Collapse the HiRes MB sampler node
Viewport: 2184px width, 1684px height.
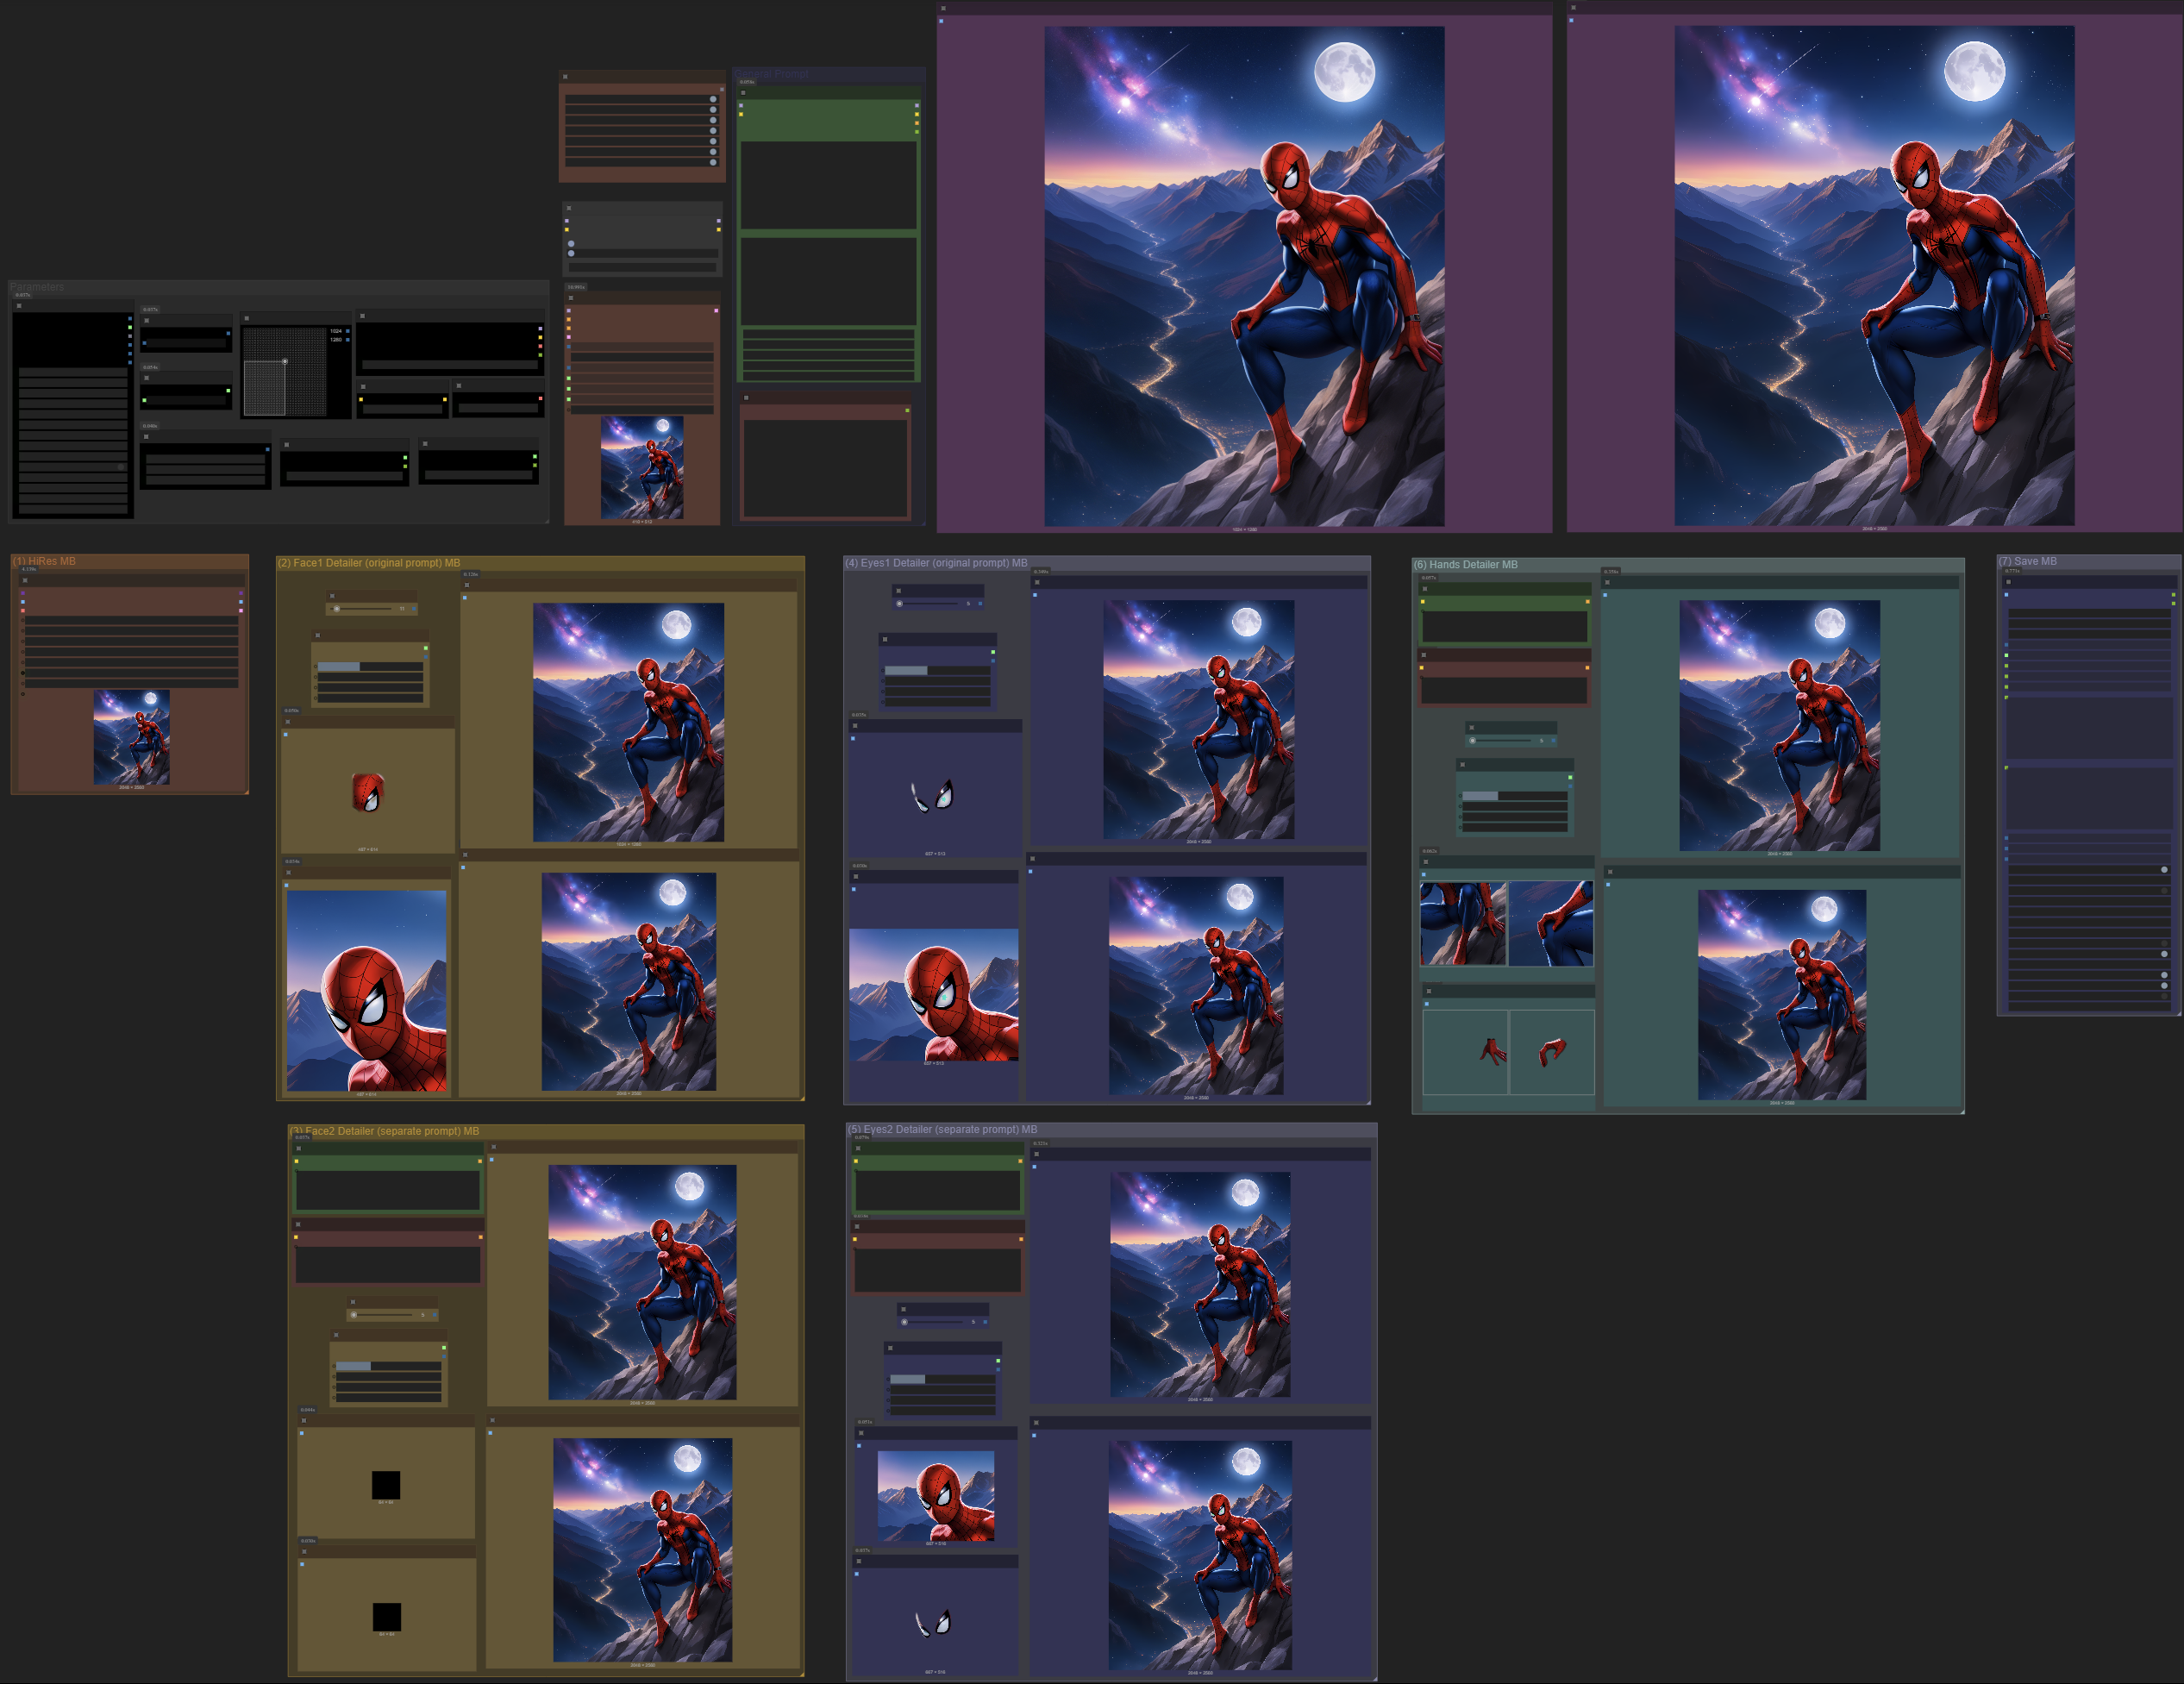pos(25,580)
